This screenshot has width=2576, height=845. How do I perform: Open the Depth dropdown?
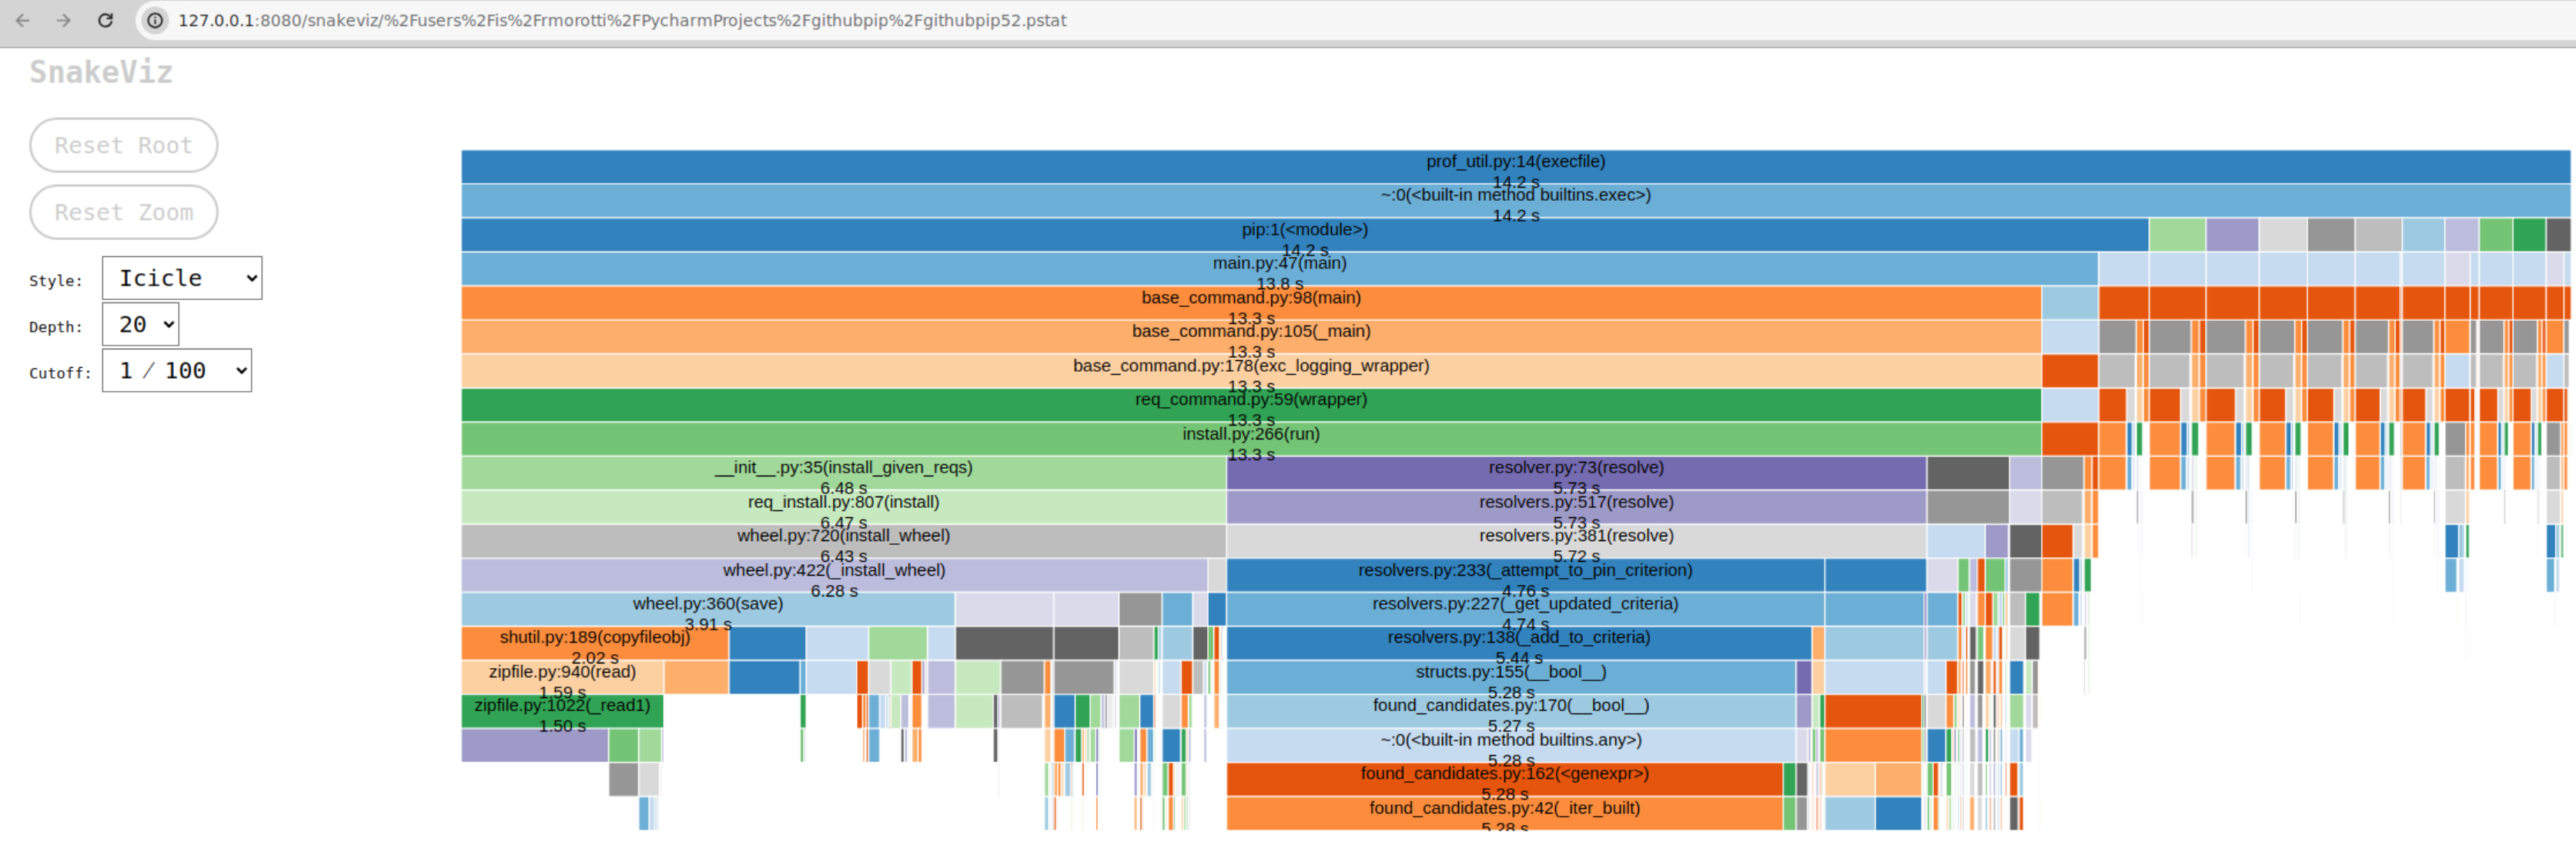pos(140,323)
